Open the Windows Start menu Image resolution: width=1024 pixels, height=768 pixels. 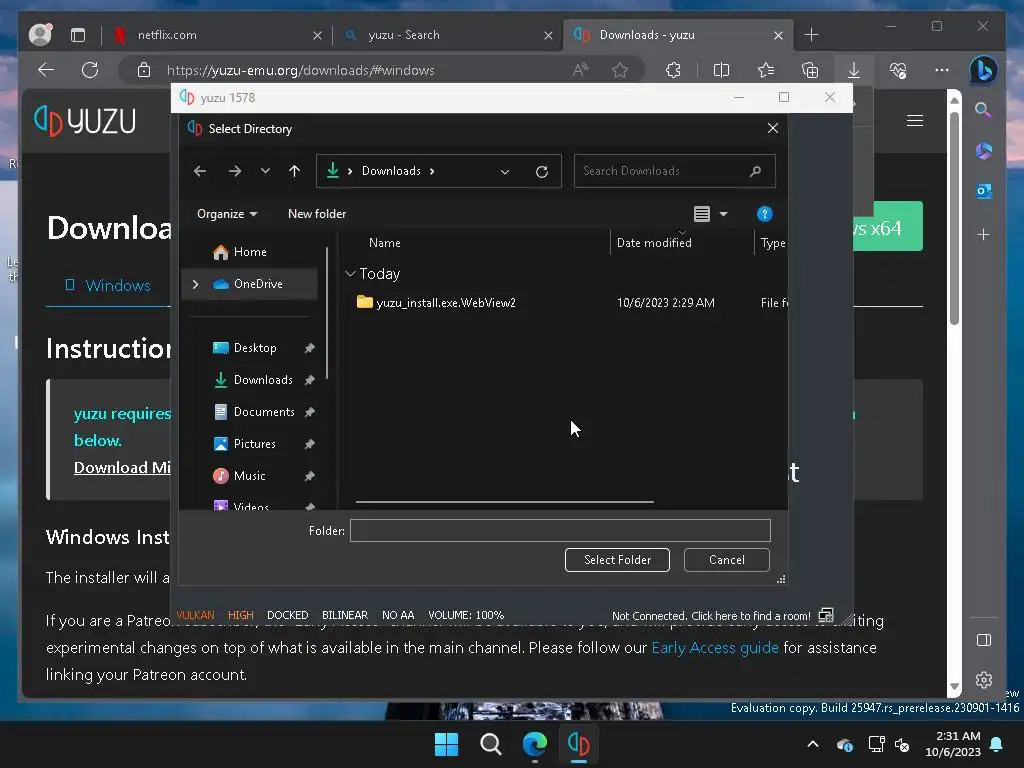447,744
